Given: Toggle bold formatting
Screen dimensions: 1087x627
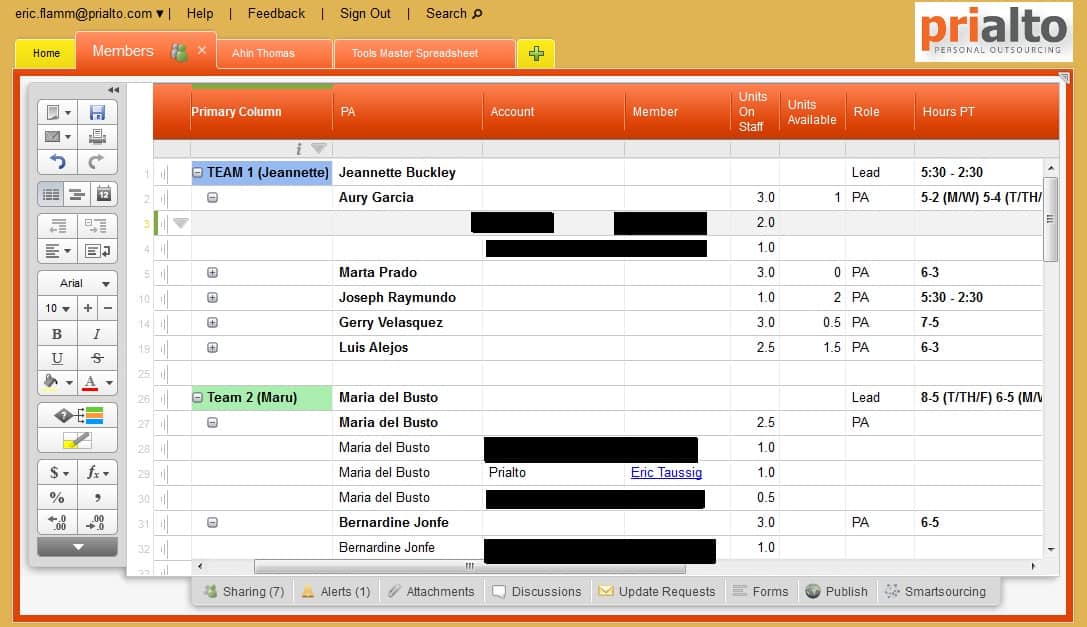Looking at the screenshot, I should pyautogui.click(x=57, y=334).
